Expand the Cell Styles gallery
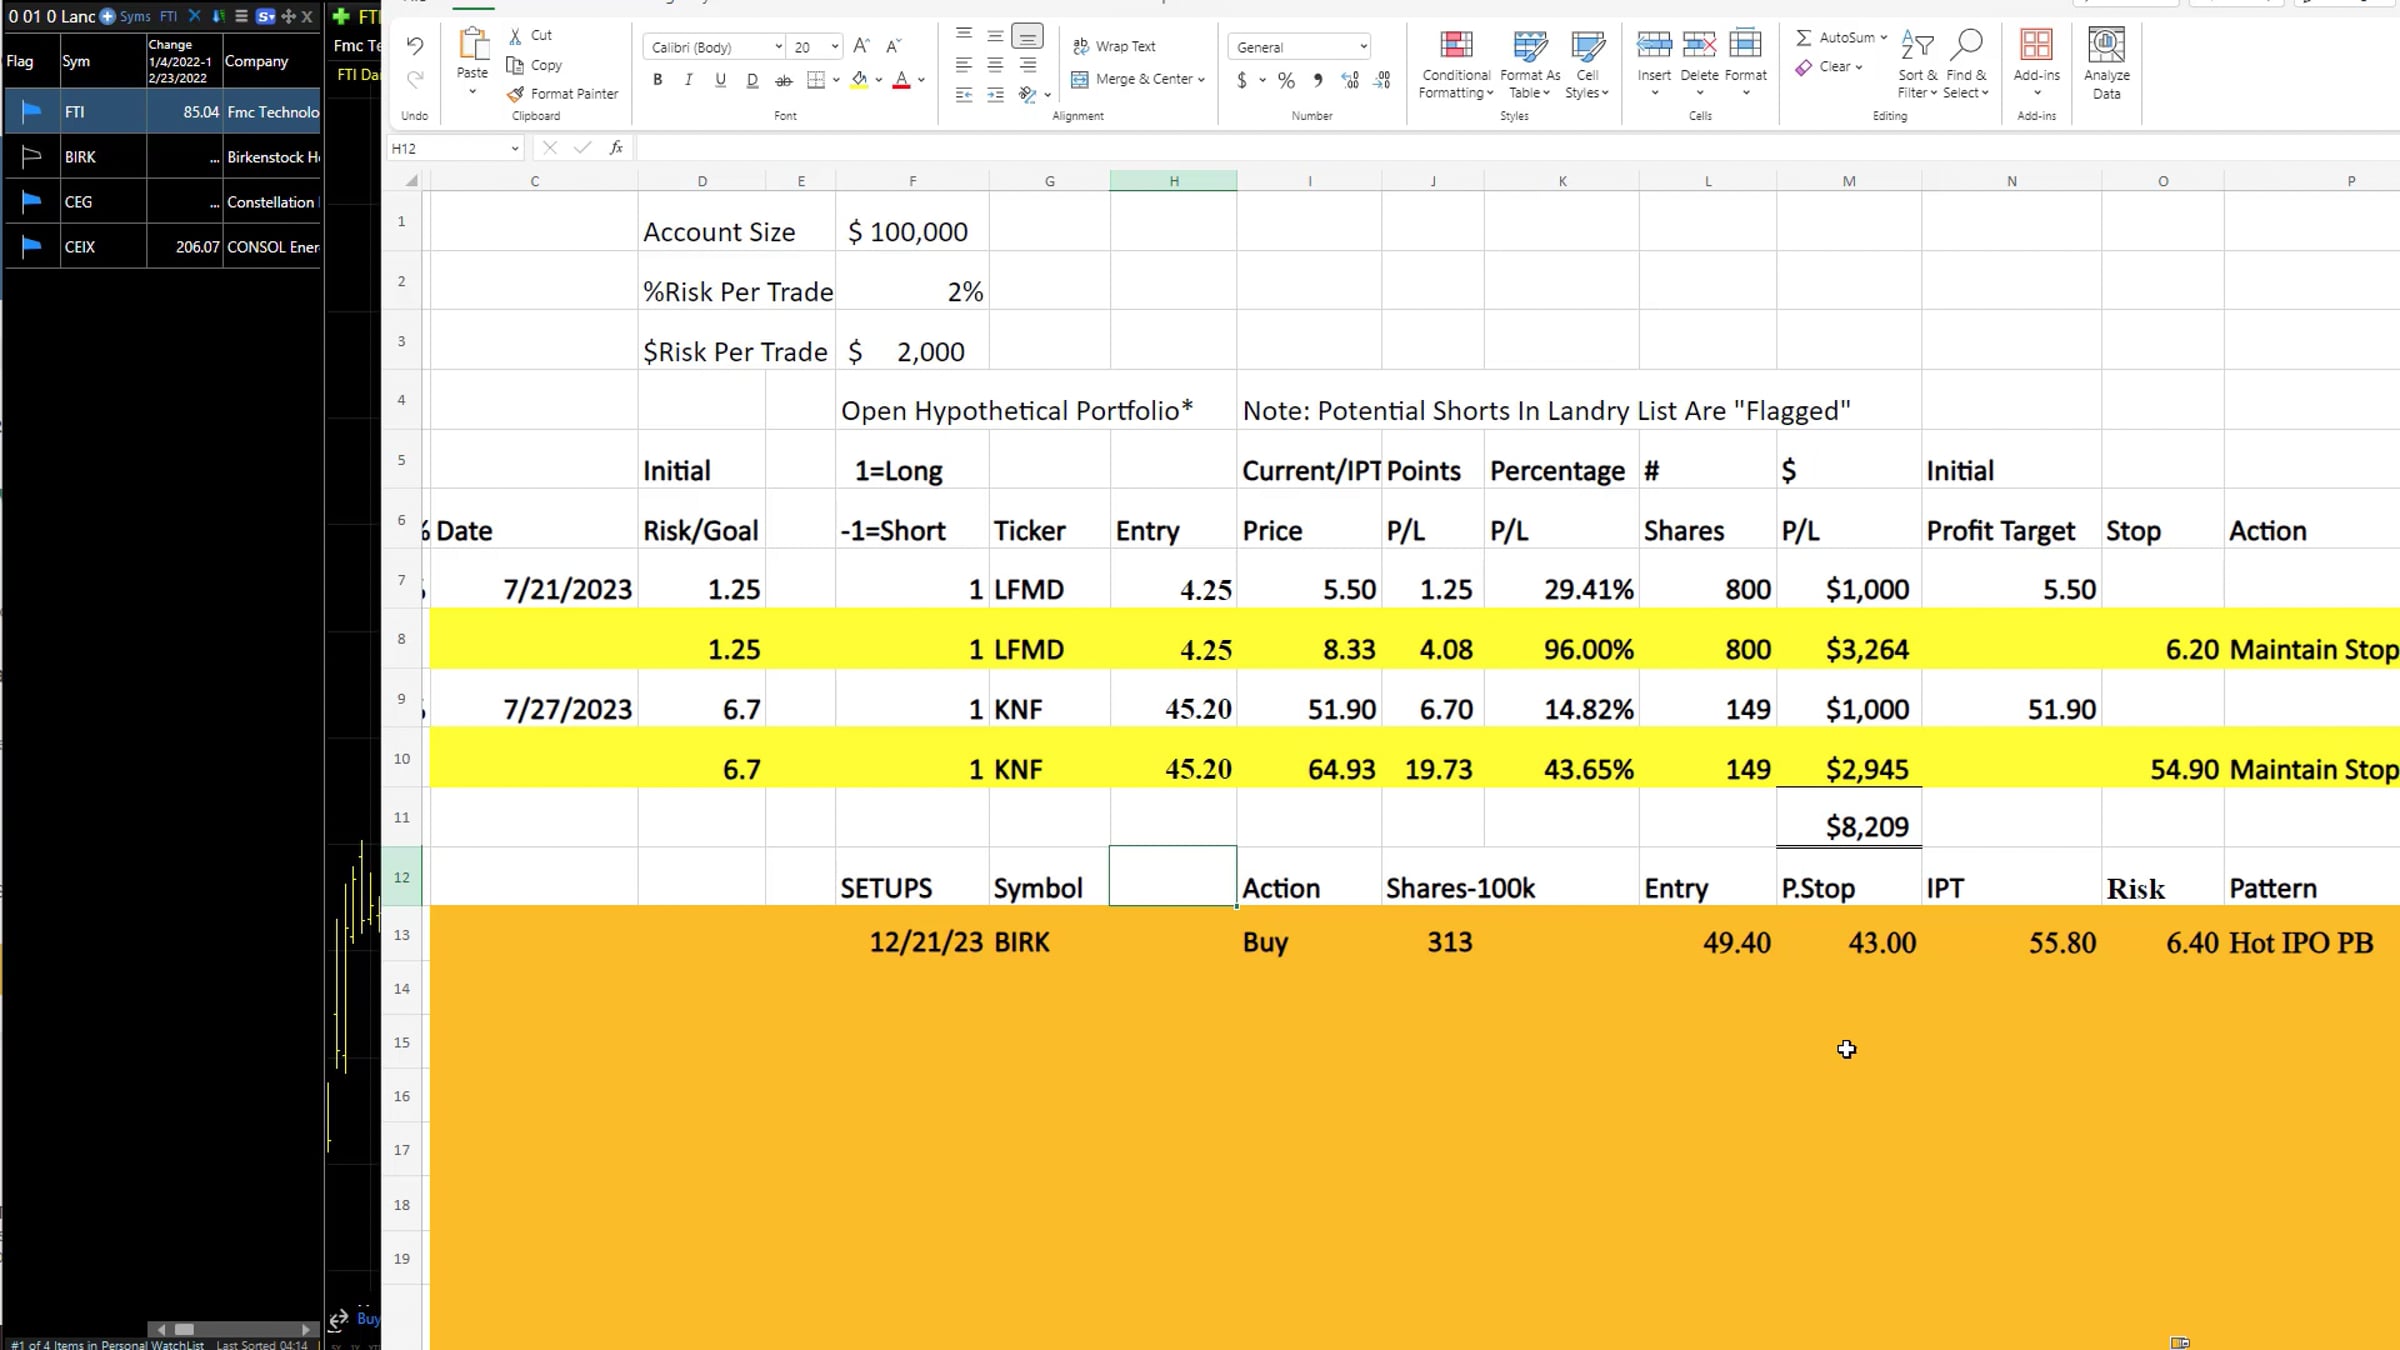Screen dimensions: 2400x1350 (1587, 64)
